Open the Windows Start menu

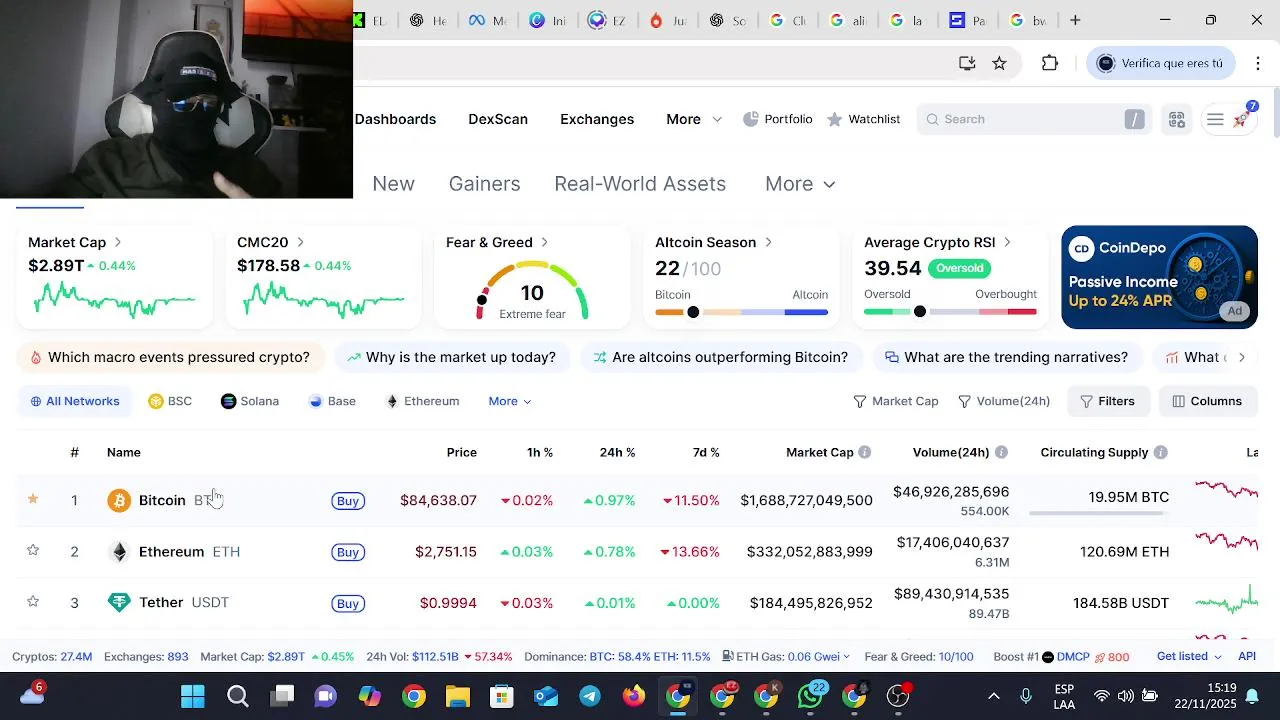(193, 696)
